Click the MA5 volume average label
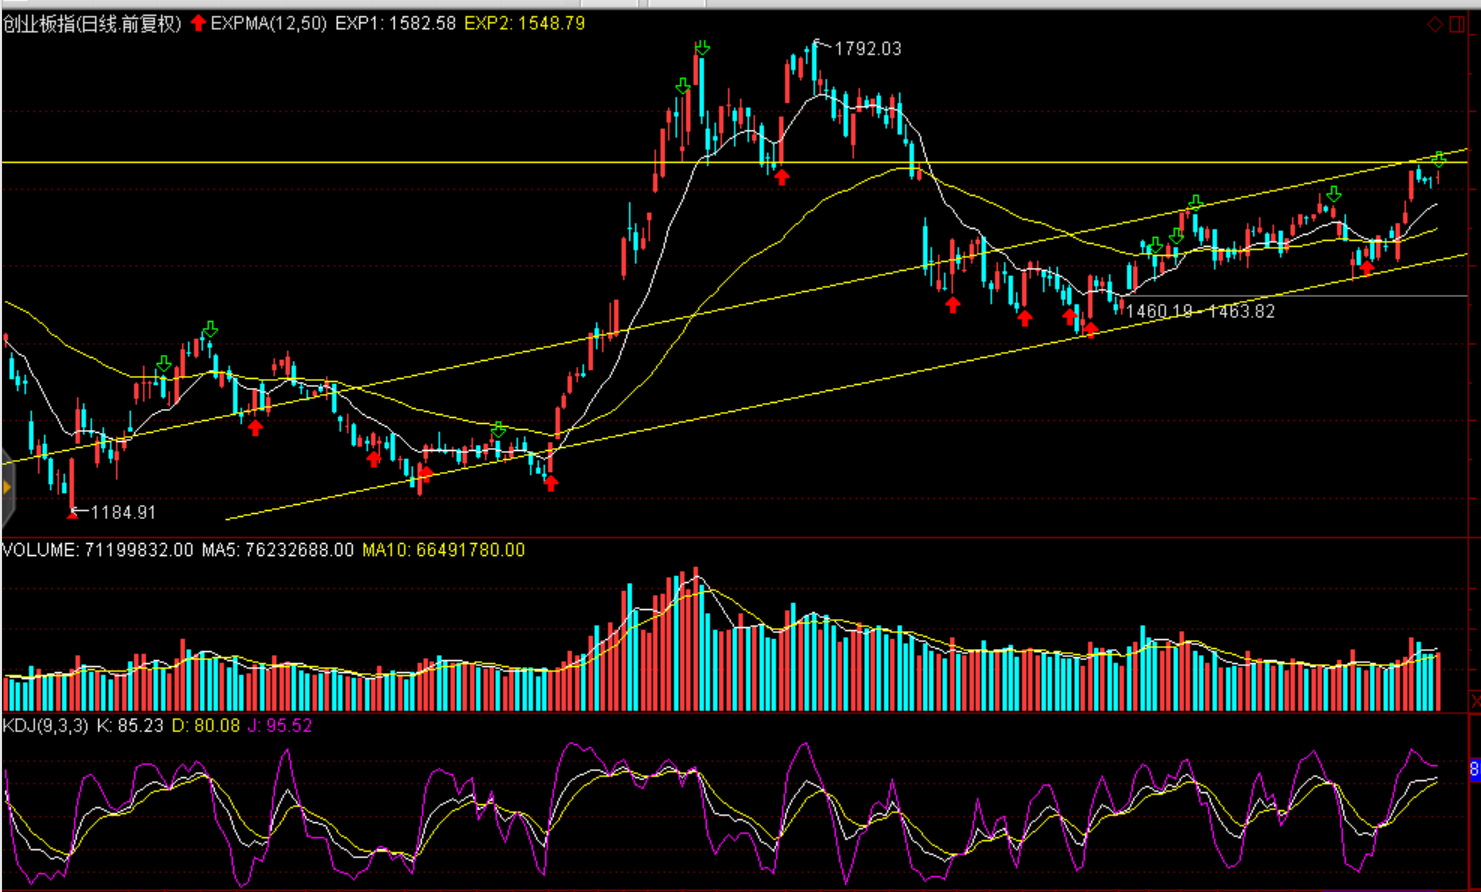 (x=277, y=550)
